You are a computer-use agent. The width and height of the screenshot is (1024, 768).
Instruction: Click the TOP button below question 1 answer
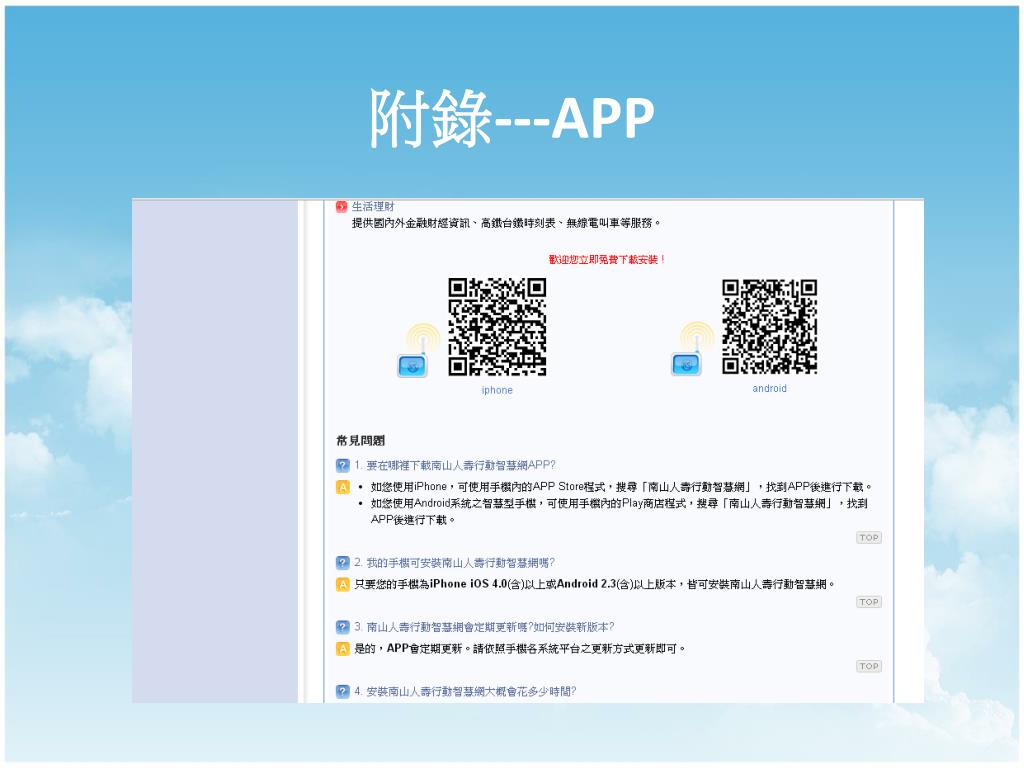pyautogui.click(x=869, y=537)
